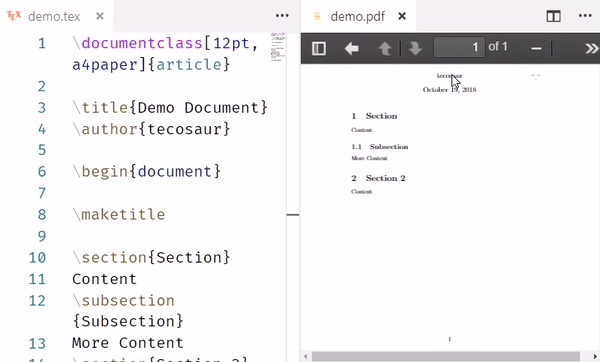Click line number 1 in gutter
This screenshot has width=600, height=362.
42,43
